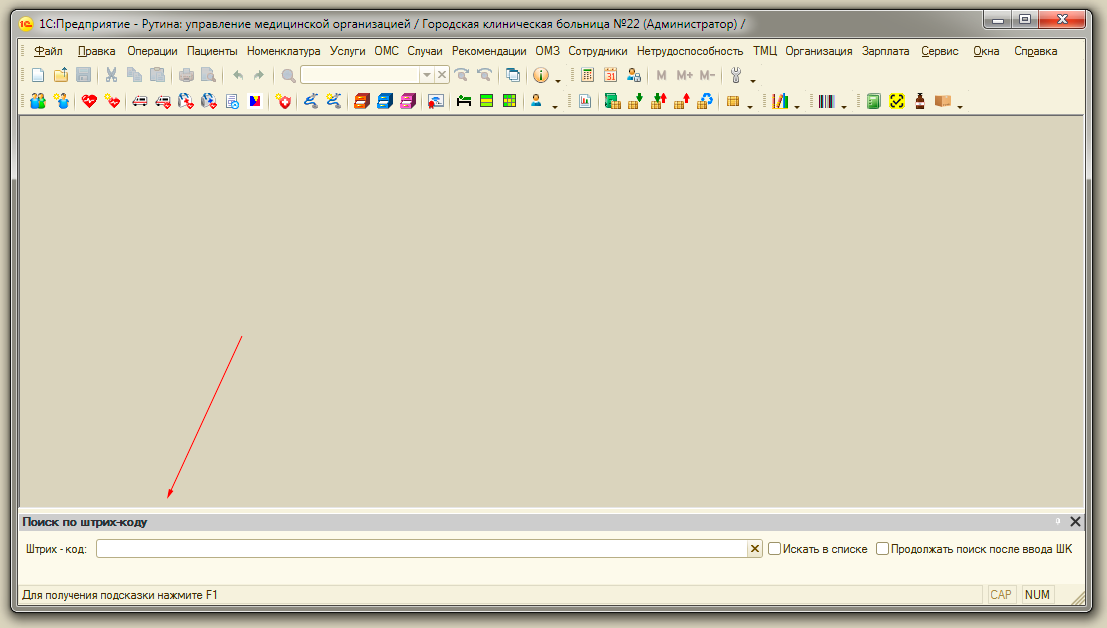Enable the 'Искать в списке' checkbox
The height and width of the screenshot is (628, 1107).
coord(775,549)
